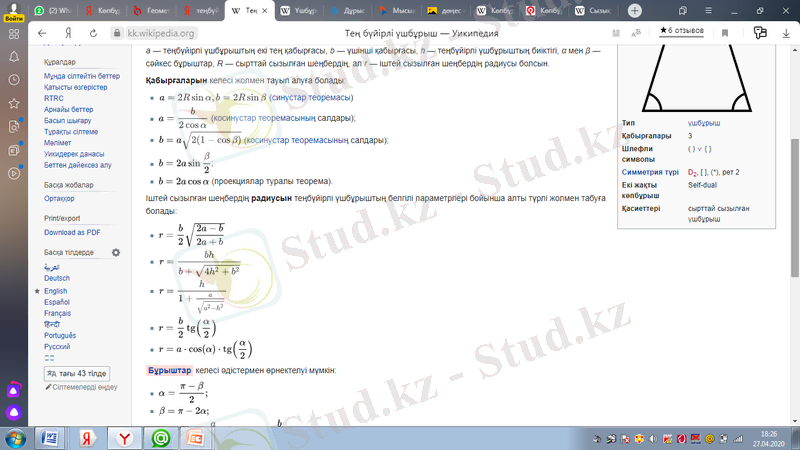800x450 pixels.
Task: Open Басып шығару link
Action: click(x=67, y=120)
